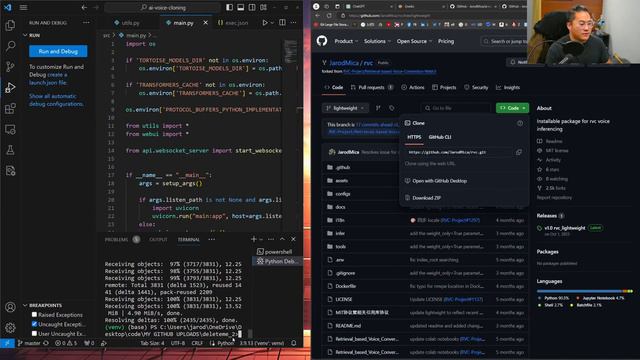Open the PROBLEMS panel tab
The image size is (640, 360).
pos(116,240)
